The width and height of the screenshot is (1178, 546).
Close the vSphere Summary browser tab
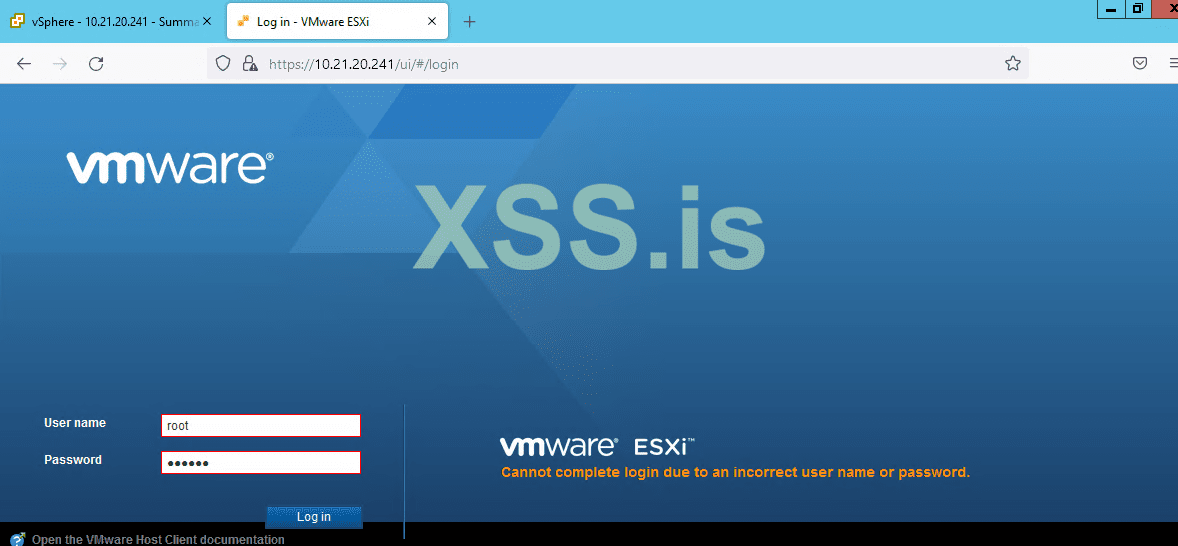click(208, 22)
